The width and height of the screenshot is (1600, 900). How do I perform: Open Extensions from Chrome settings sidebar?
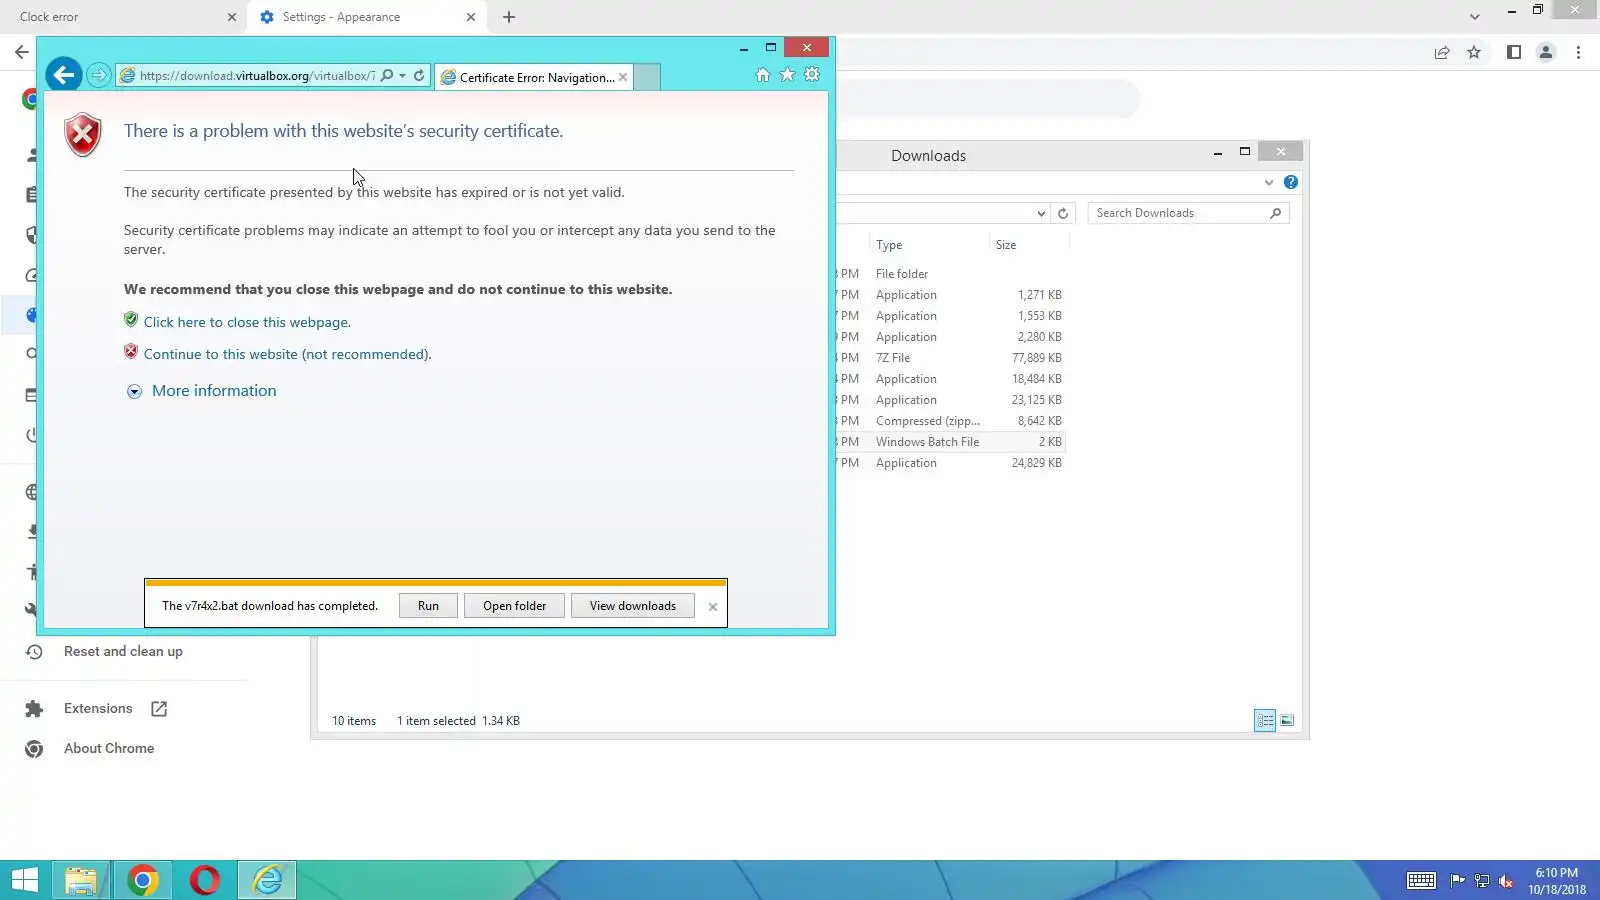point(98,709)
